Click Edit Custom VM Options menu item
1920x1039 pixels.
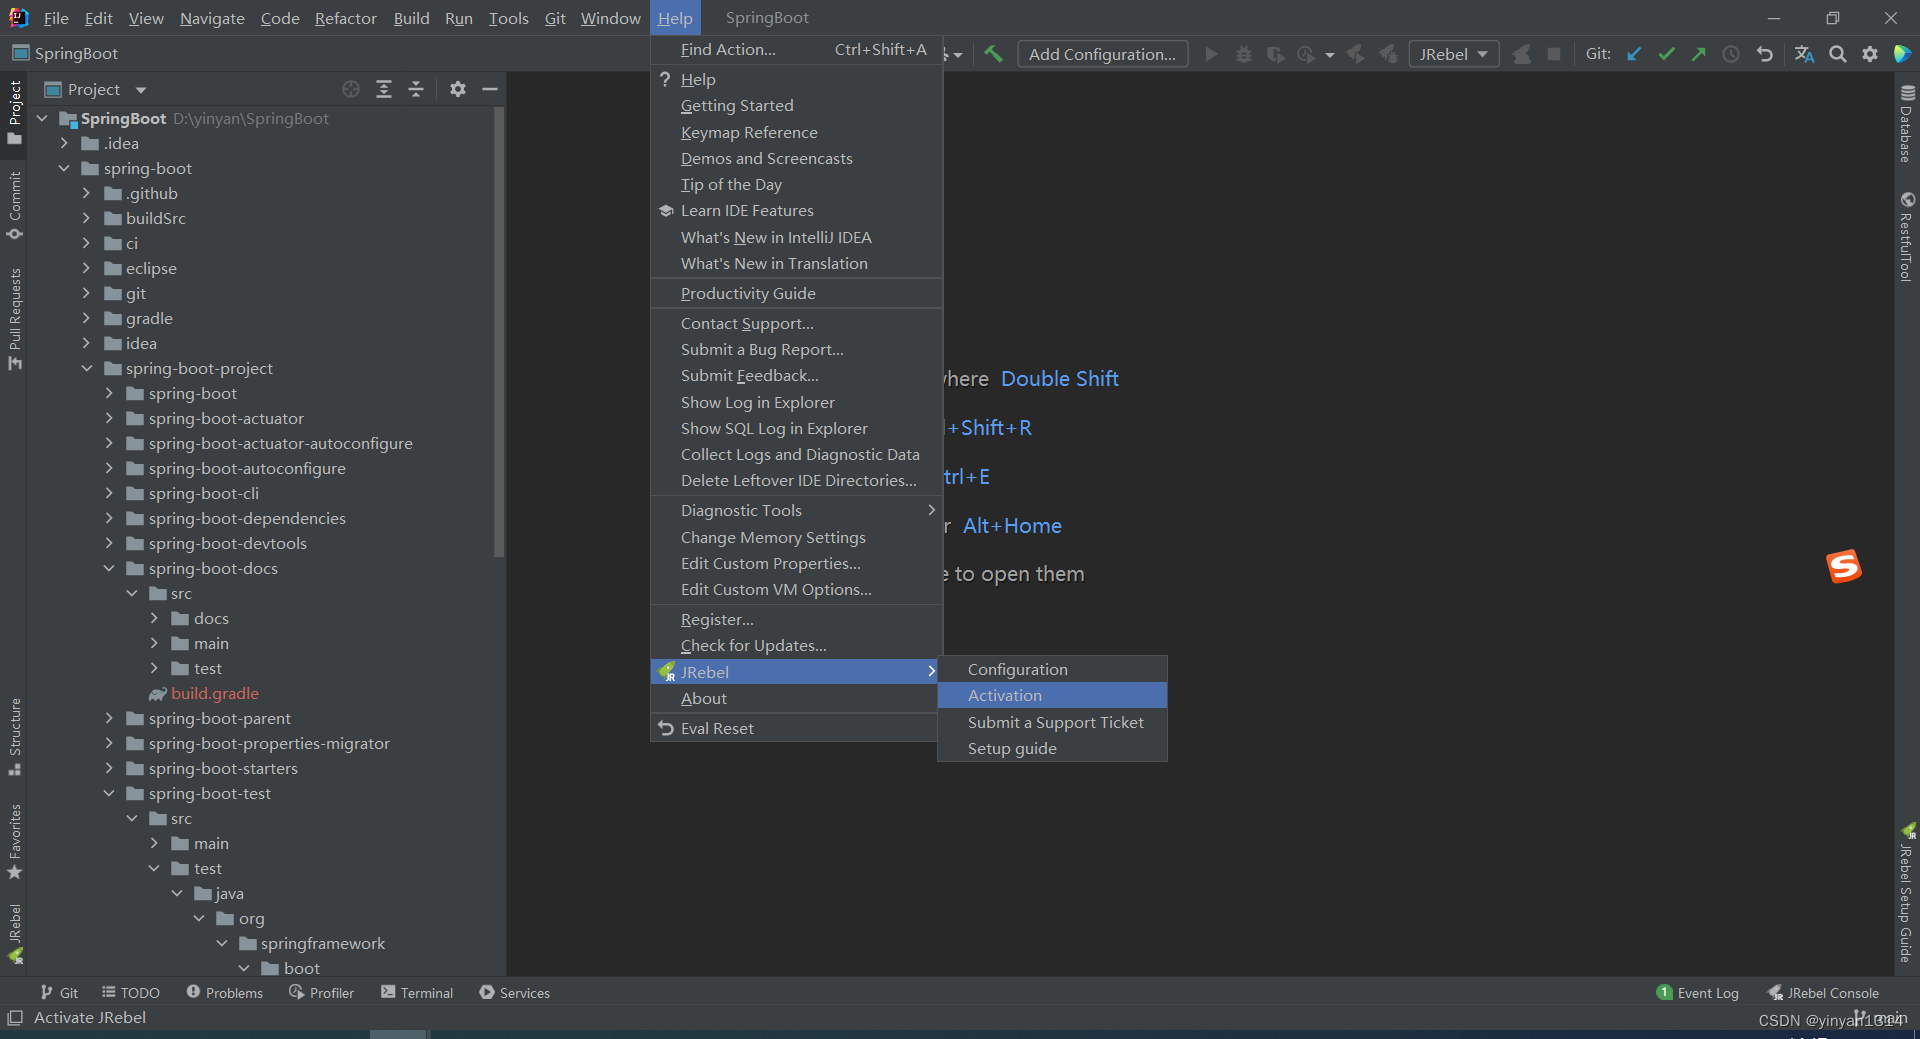pos(796,589)
